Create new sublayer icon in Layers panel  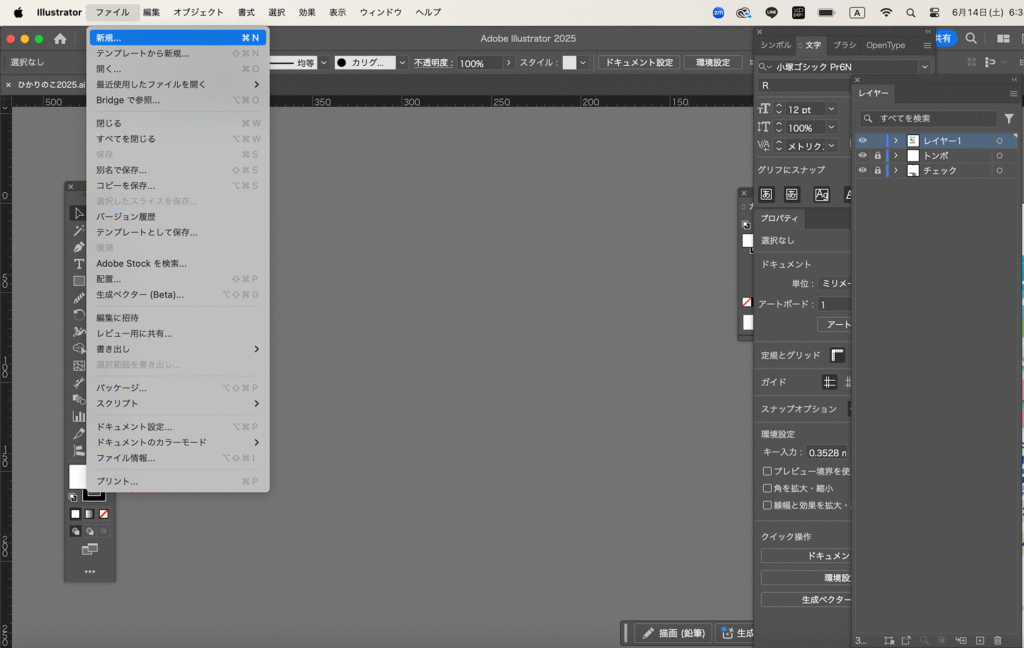click(x=961, y=641)
